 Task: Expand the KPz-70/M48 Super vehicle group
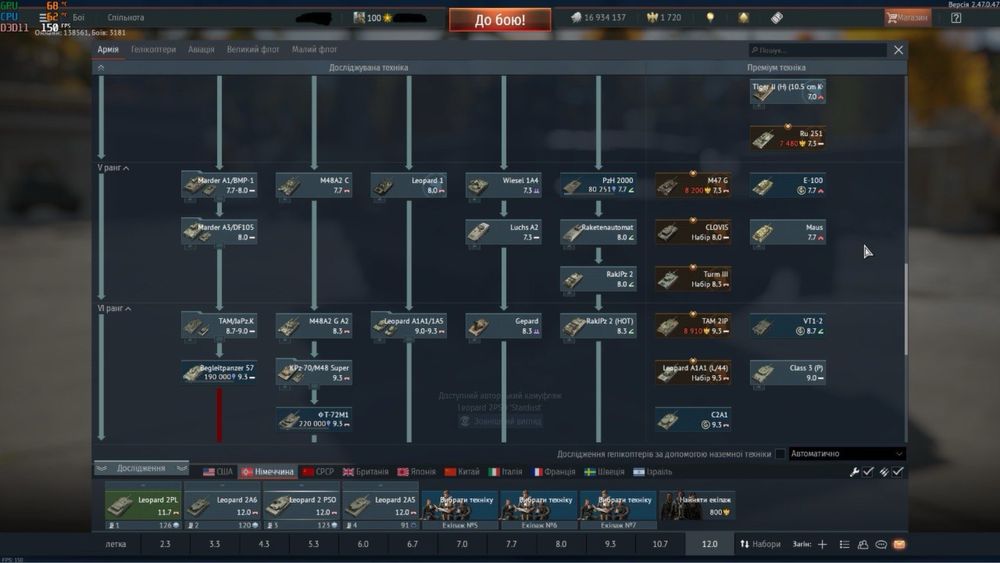(x=314, y=372)
